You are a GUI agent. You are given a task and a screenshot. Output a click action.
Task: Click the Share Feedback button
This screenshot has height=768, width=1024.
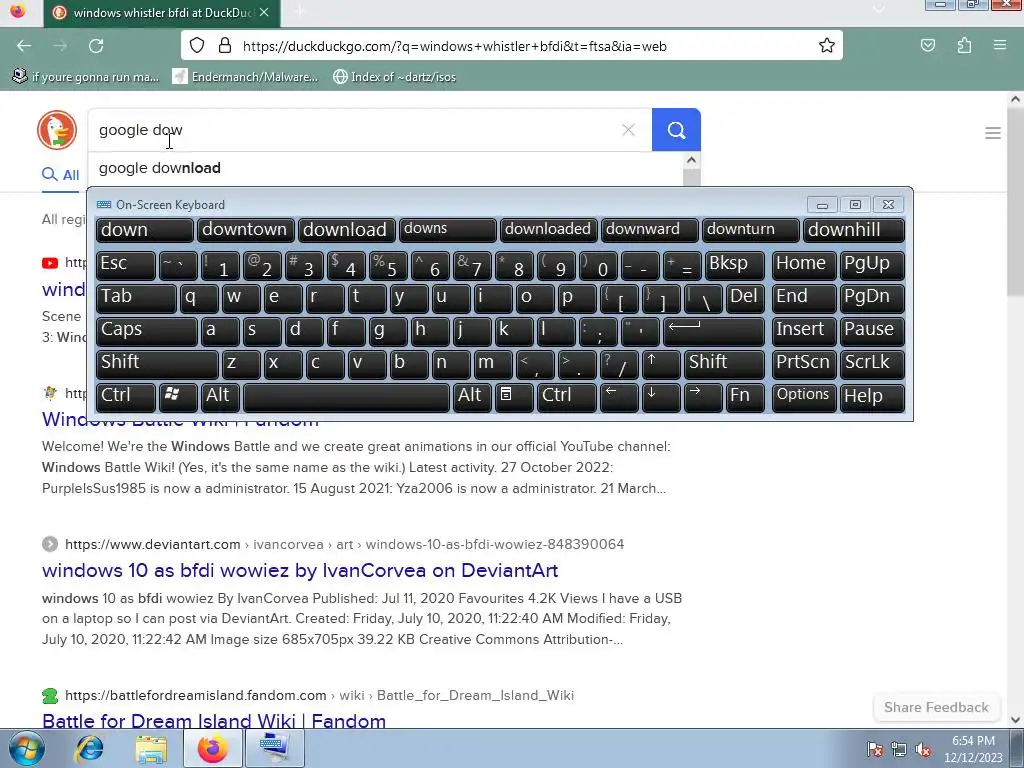click(x=936, y=707)
